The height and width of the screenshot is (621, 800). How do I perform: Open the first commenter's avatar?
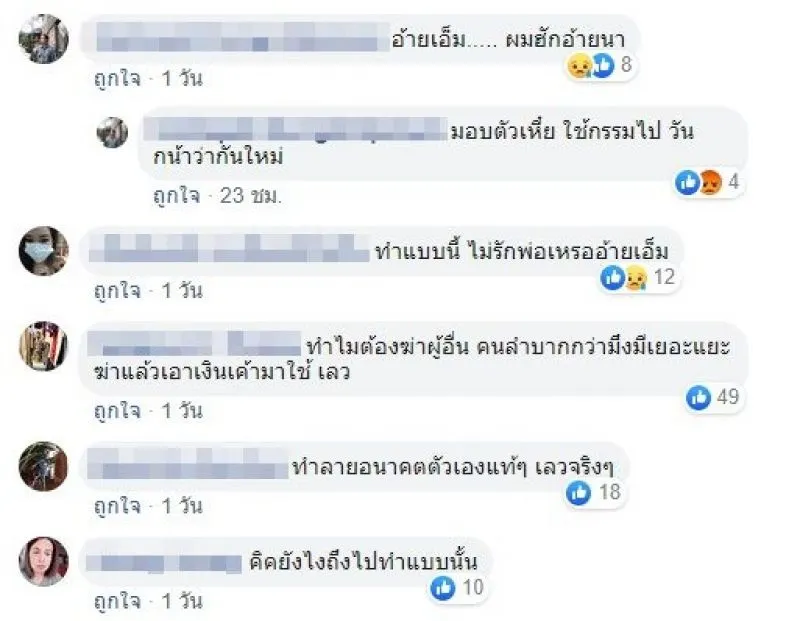click(x=43, y=39)
